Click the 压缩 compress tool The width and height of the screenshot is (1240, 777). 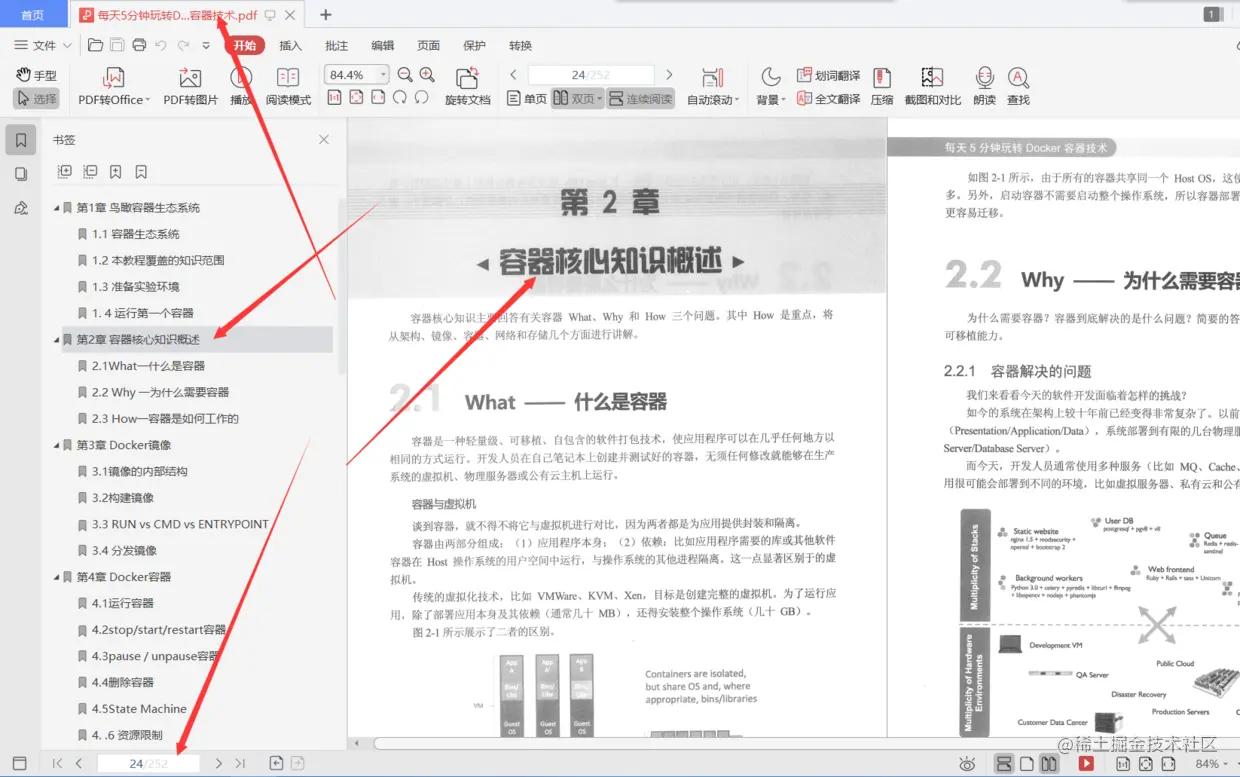pos(882,87)
